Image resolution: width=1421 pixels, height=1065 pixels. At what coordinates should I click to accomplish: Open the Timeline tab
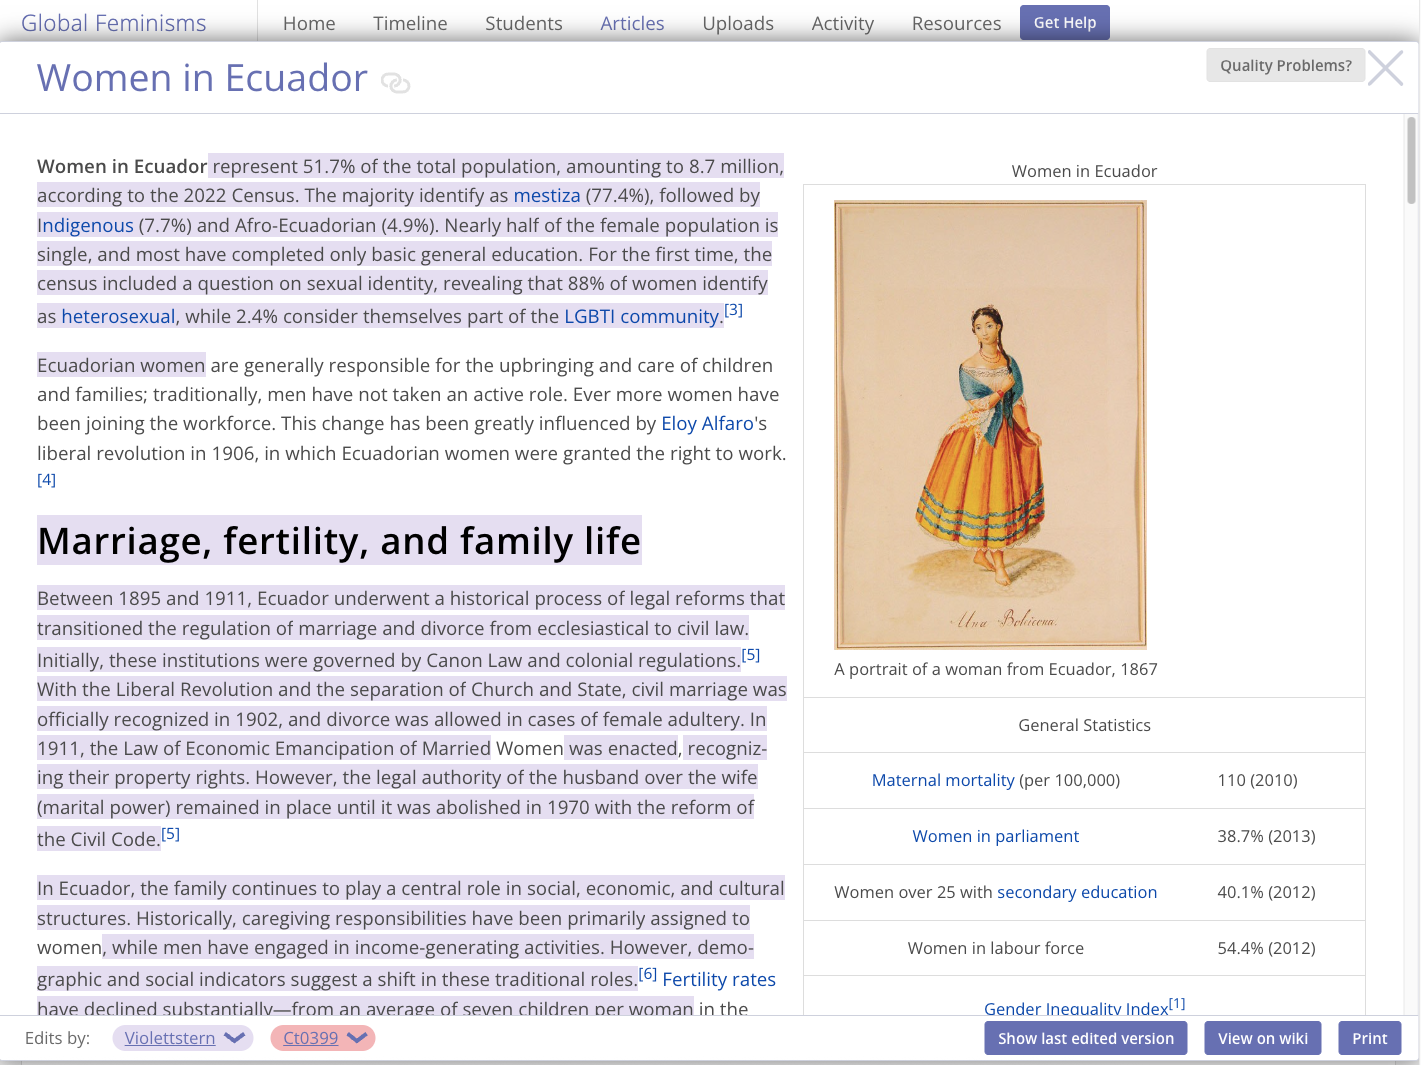point(410,23)
